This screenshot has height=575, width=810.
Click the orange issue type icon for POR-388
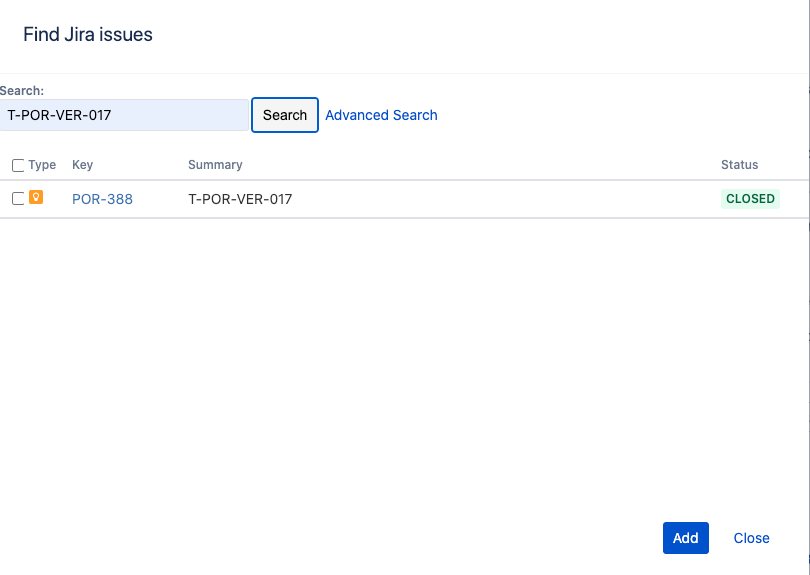tap(36, 198)
